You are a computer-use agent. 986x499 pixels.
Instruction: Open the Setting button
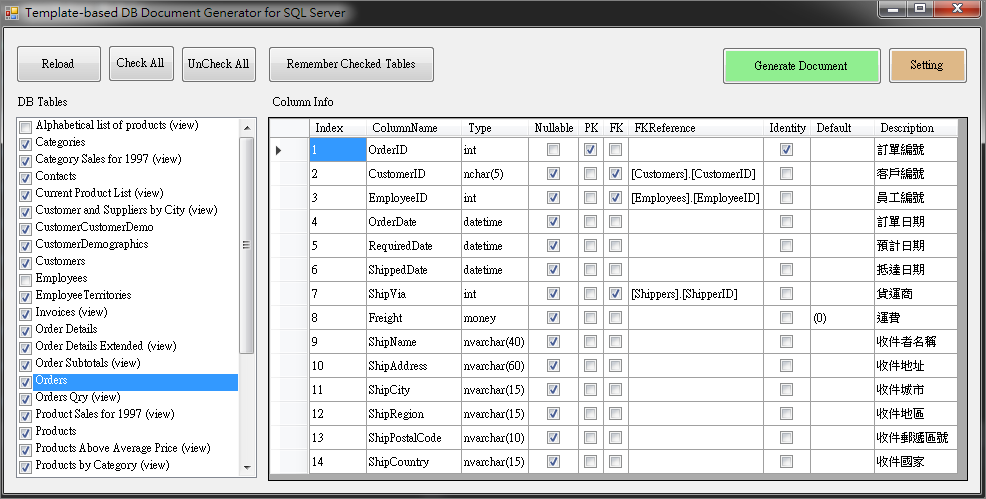coord(928,65)
